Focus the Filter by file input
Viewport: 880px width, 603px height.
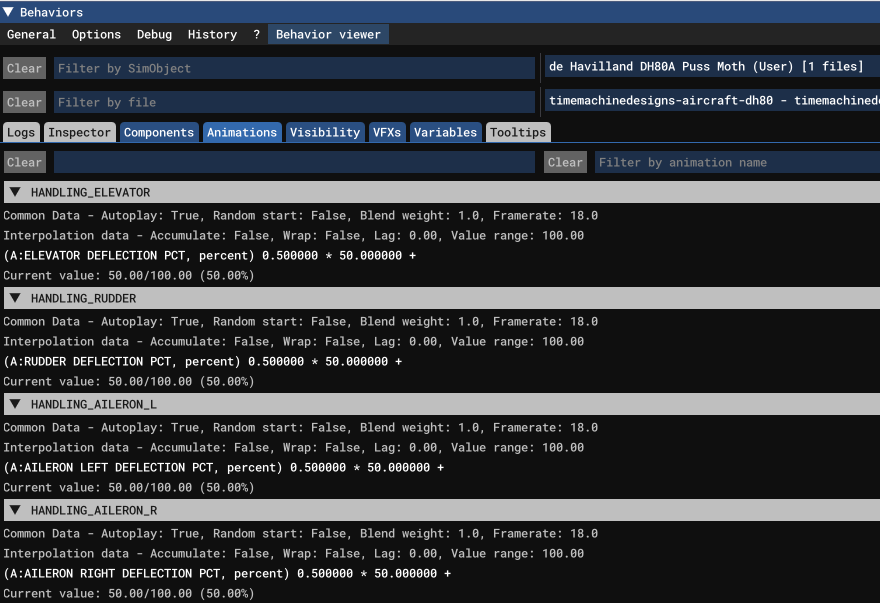coord(294,102)
